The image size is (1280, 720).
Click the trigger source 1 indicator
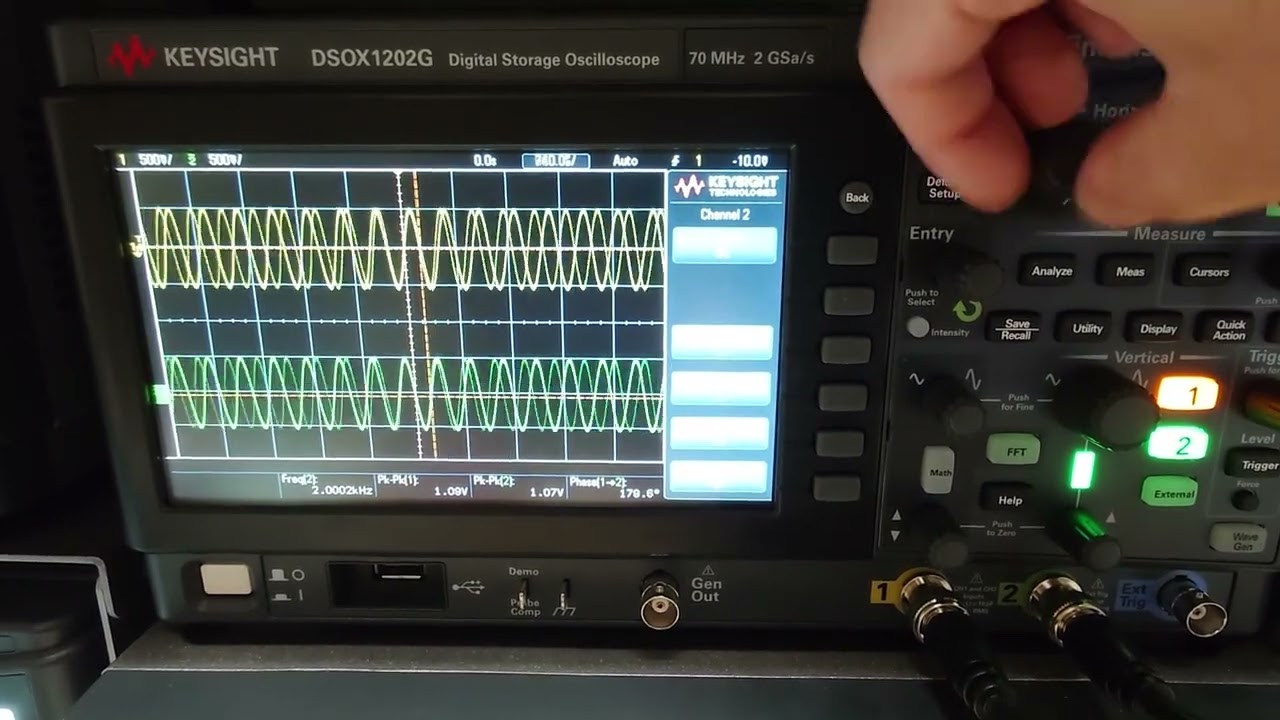[x=698, y=160]
